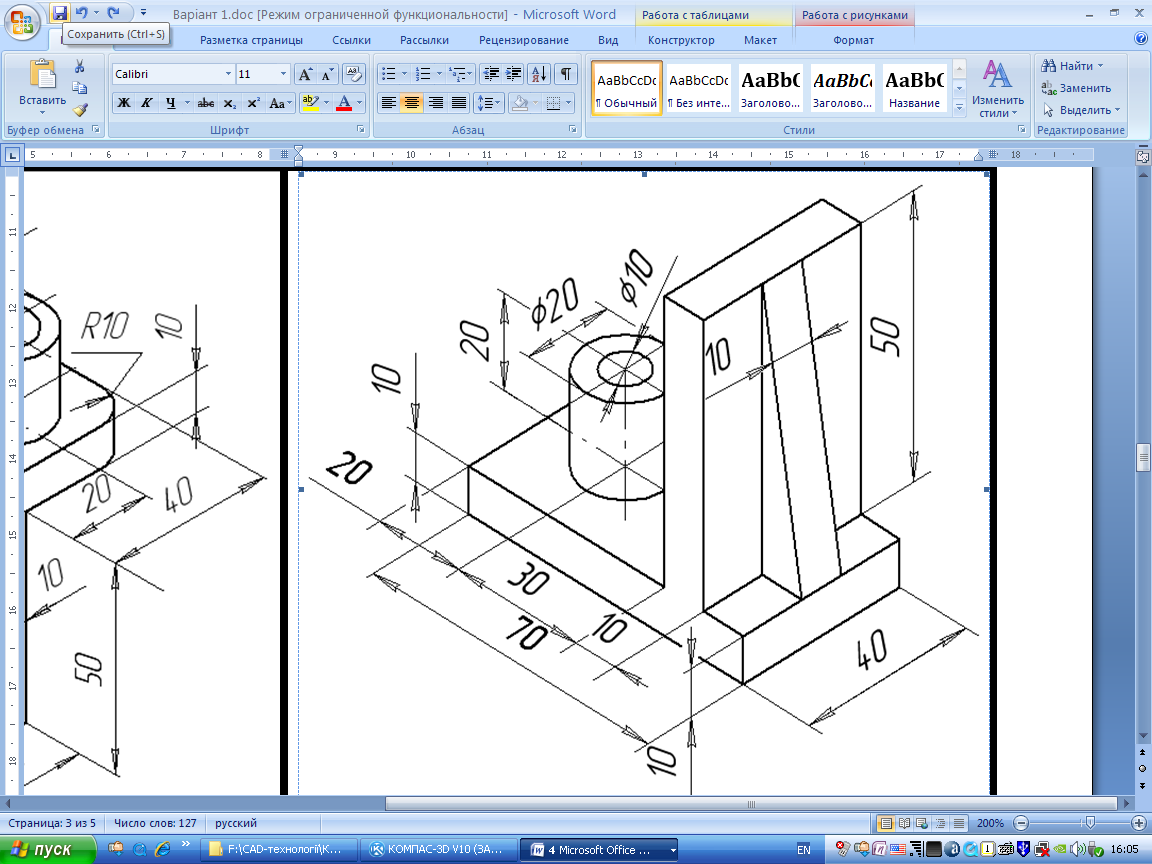
Task: Open Ссылки tab
Action: coord(351,40)
